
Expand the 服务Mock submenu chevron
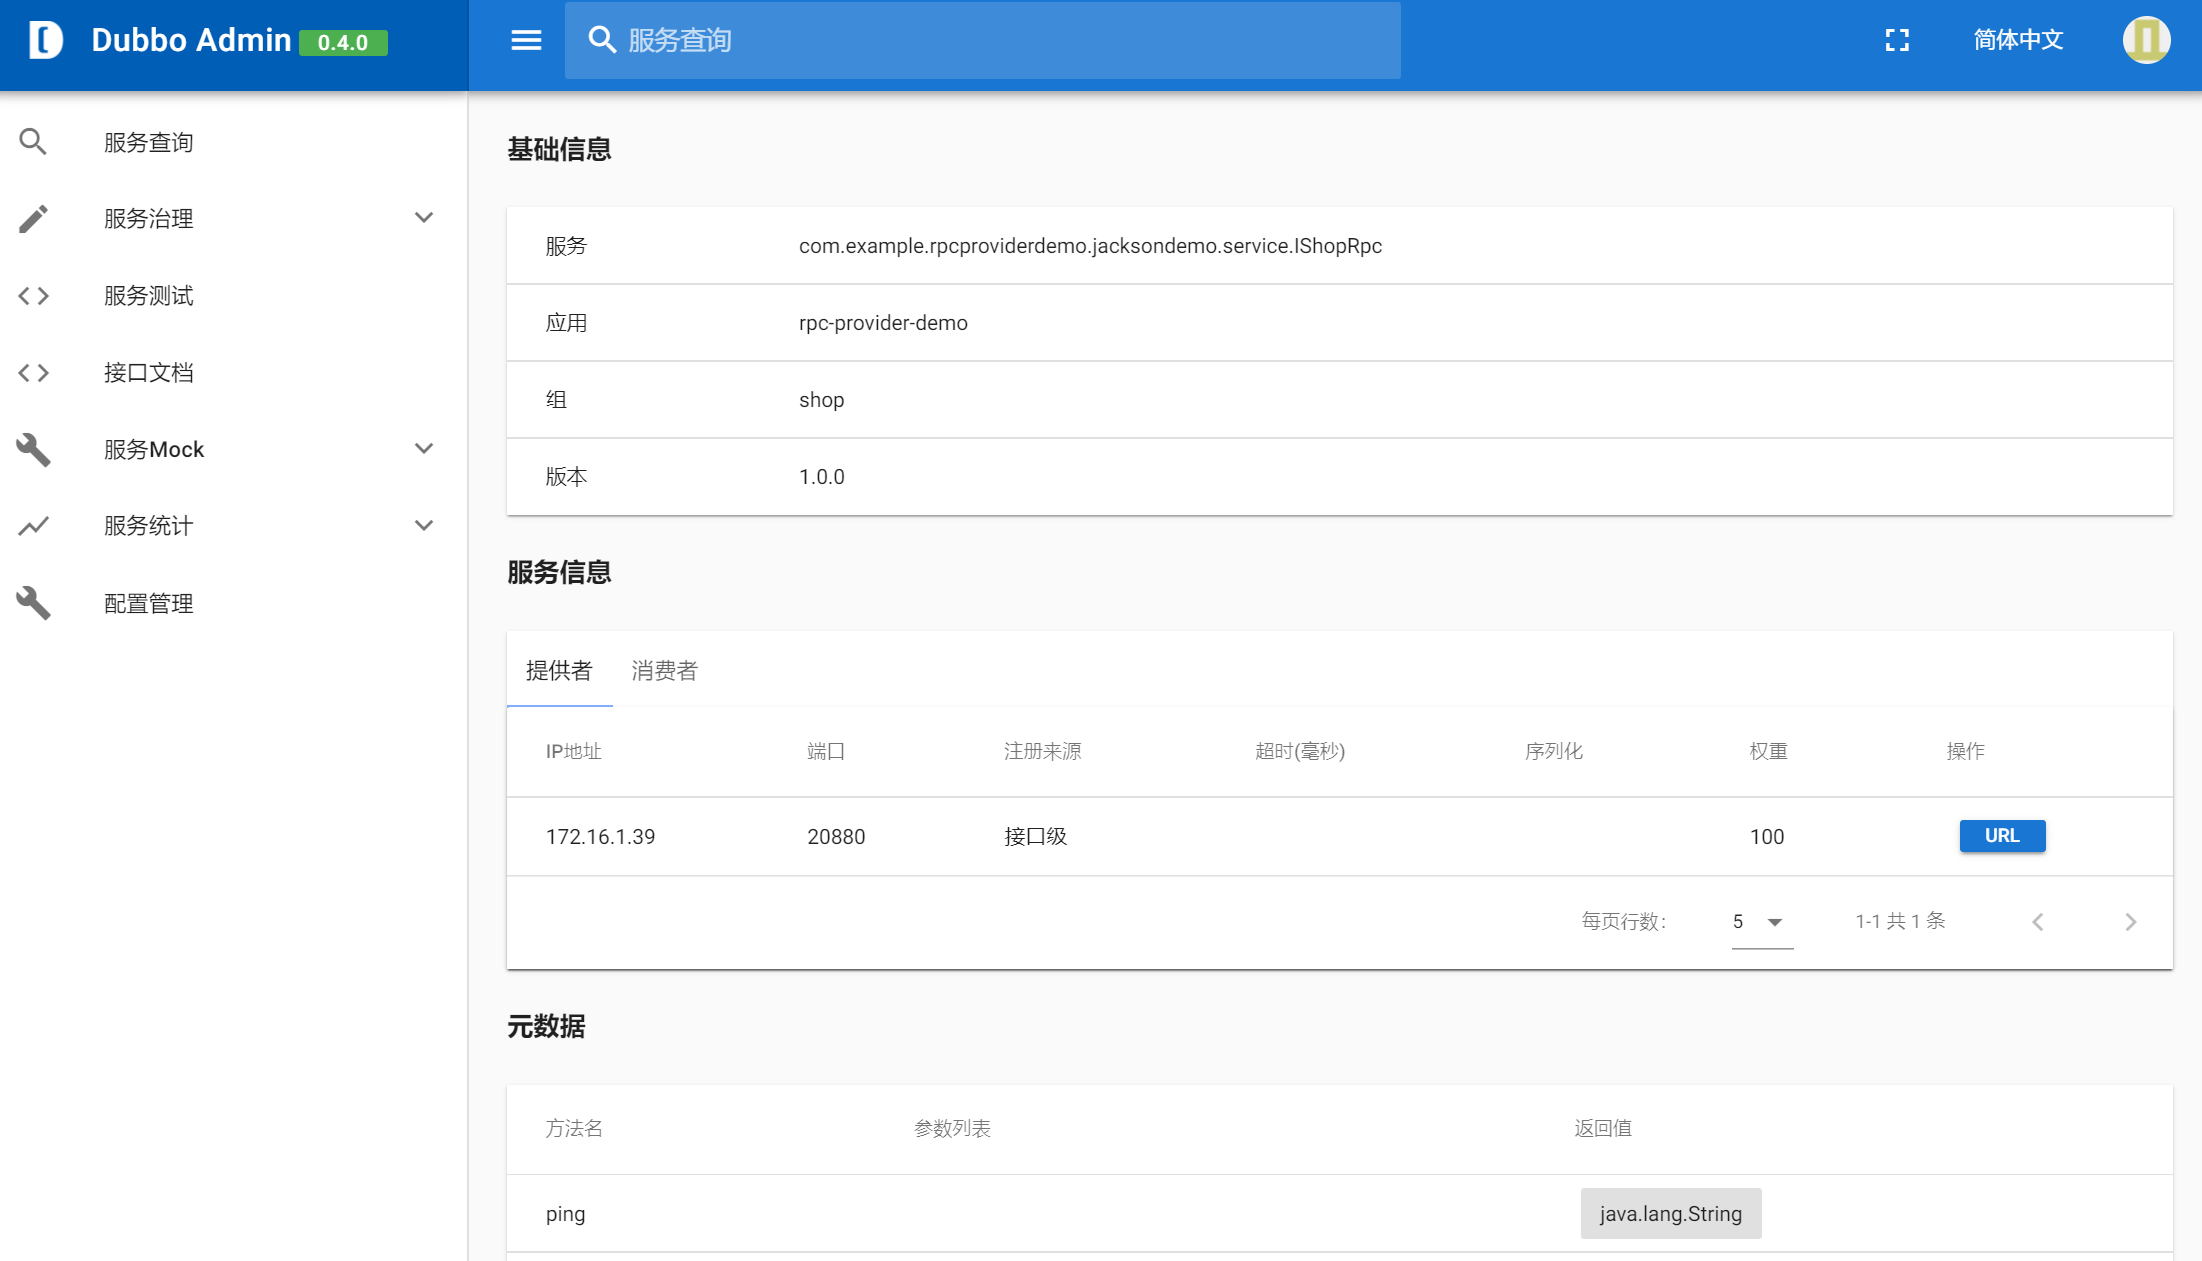[x=424, y=449]
